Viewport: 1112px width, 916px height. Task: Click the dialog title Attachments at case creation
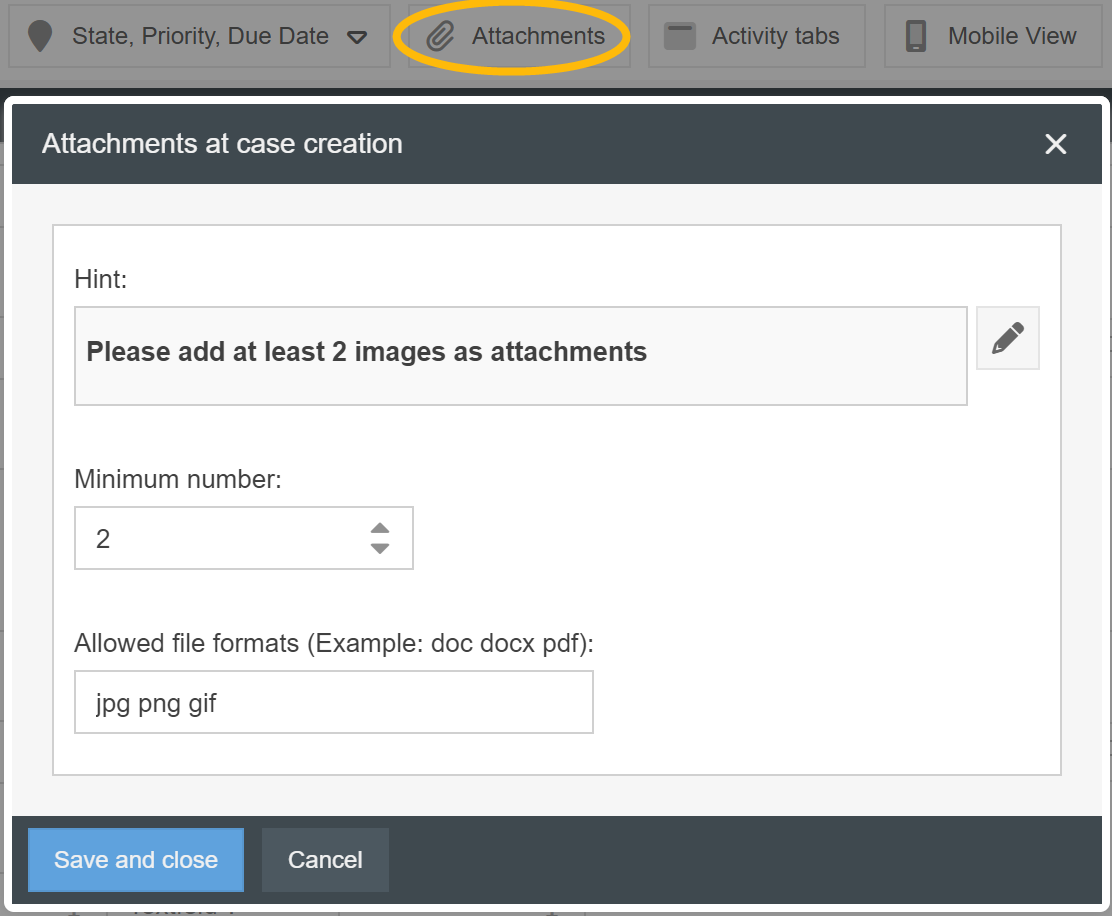(222, 144)
